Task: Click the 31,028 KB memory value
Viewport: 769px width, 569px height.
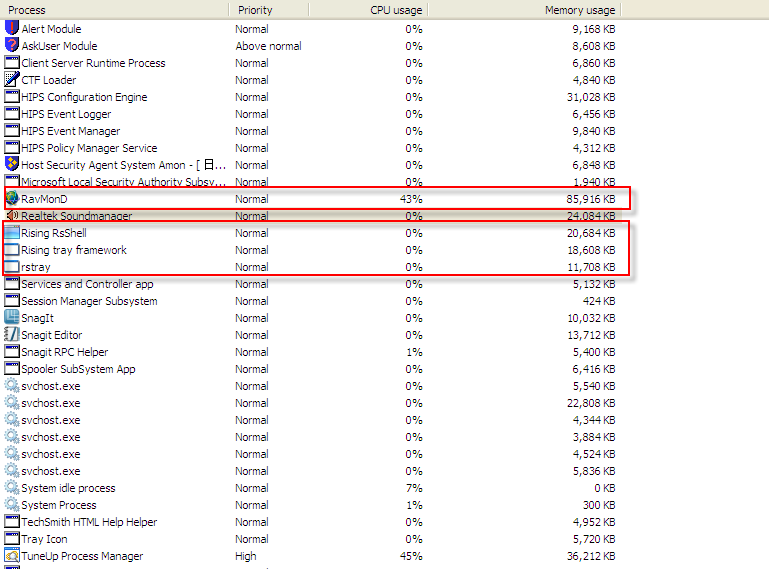Action: [591, 97]
